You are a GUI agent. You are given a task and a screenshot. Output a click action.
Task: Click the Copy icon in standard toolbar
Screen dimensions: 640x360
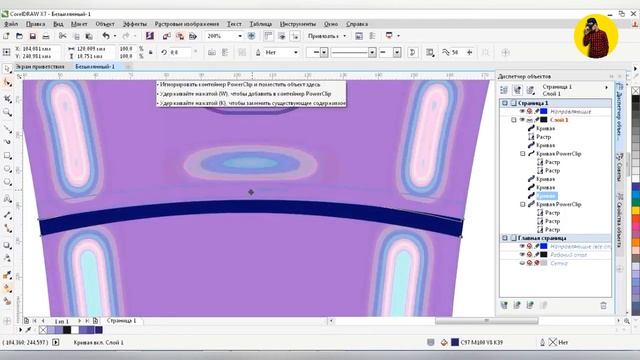tap(76, 36)
